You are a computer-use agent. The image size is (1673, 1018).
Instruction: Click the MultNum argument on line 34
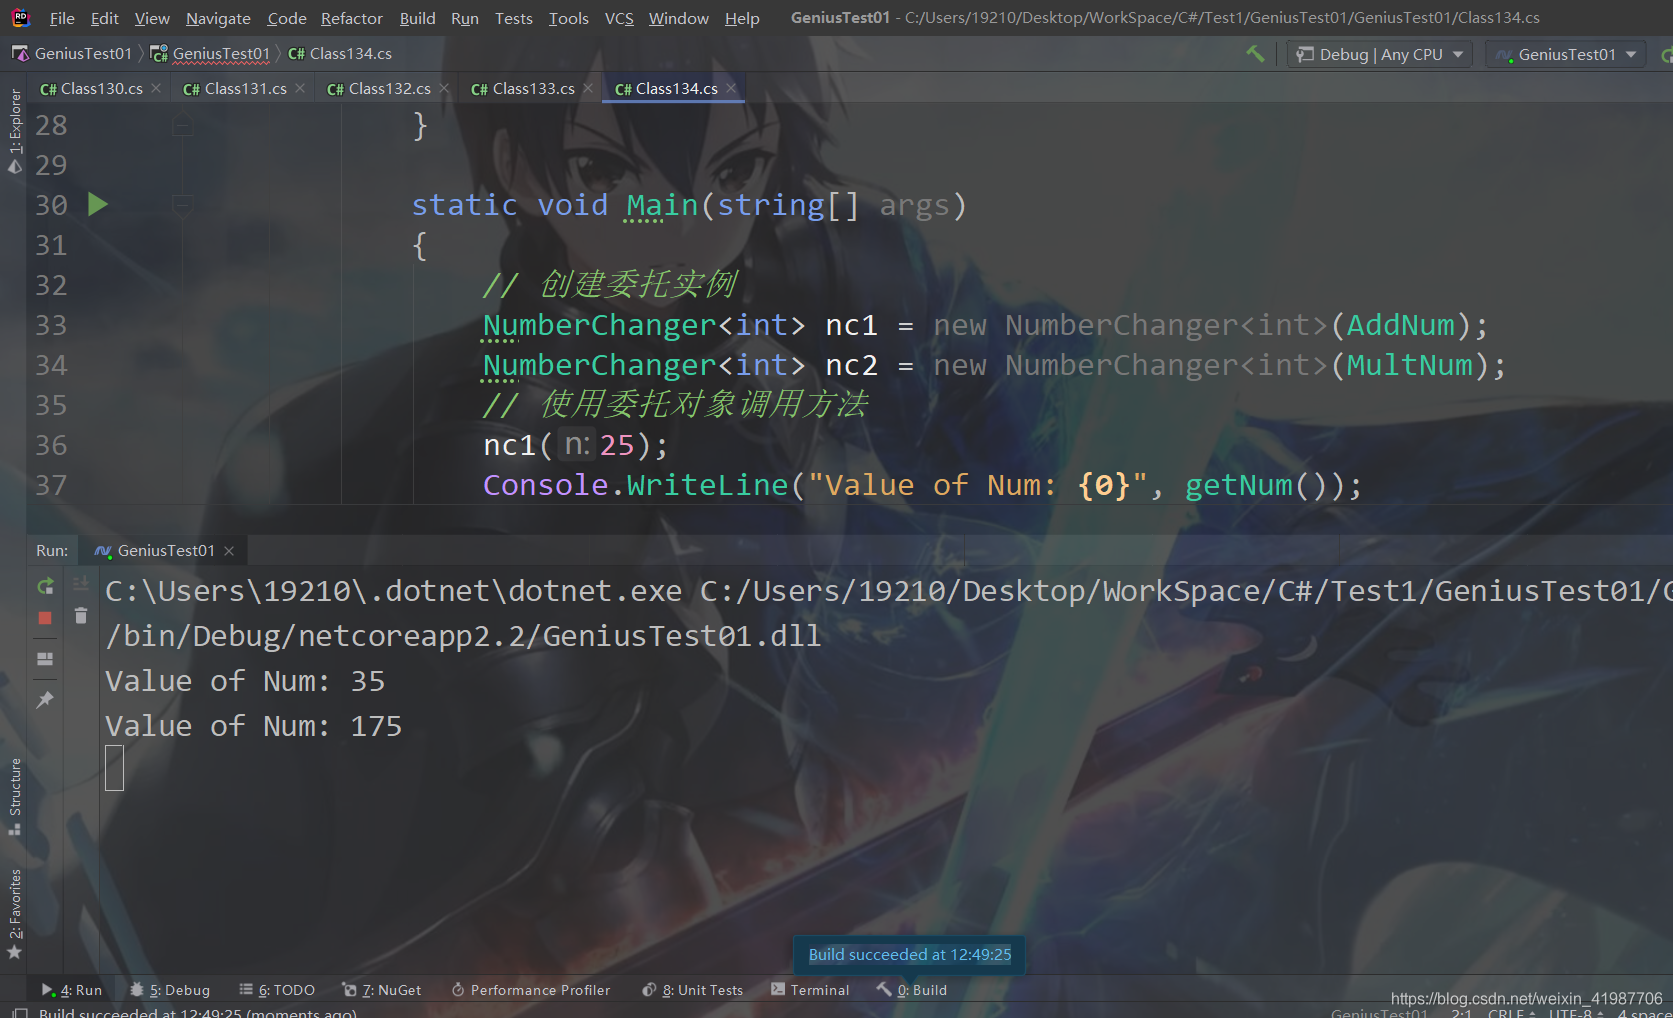[1409, 365]
